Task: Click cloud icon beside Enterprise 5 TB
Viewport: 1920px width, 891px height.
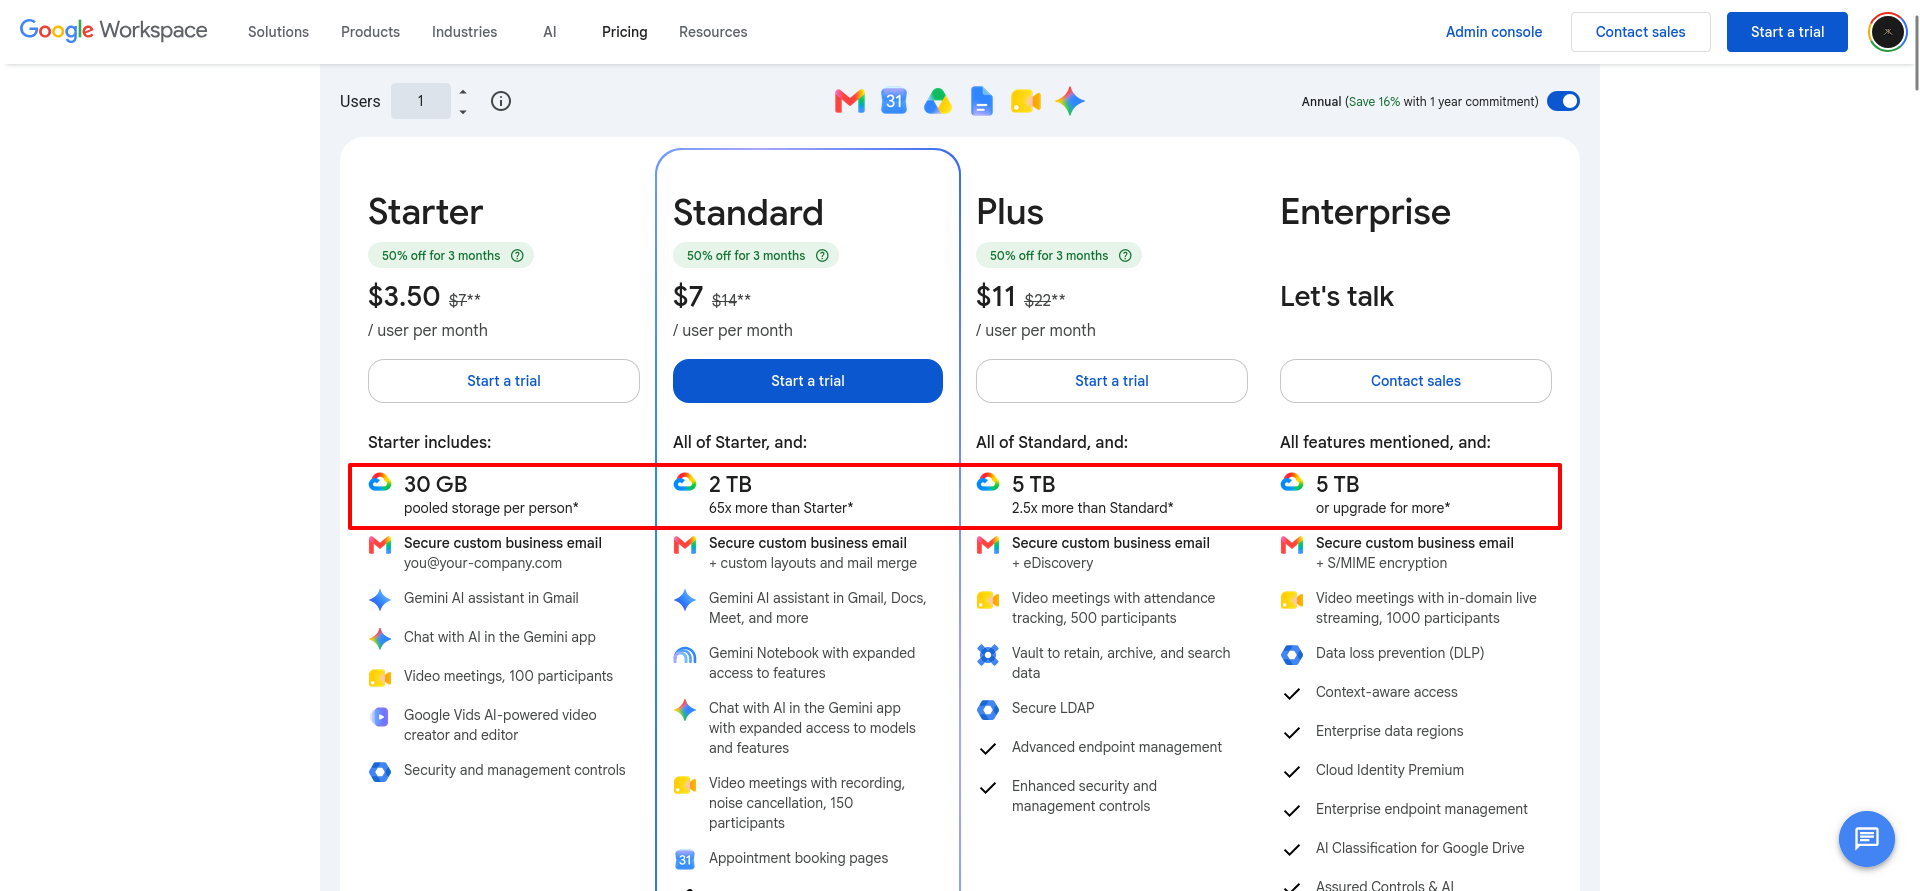Action: coord(1292,482)
